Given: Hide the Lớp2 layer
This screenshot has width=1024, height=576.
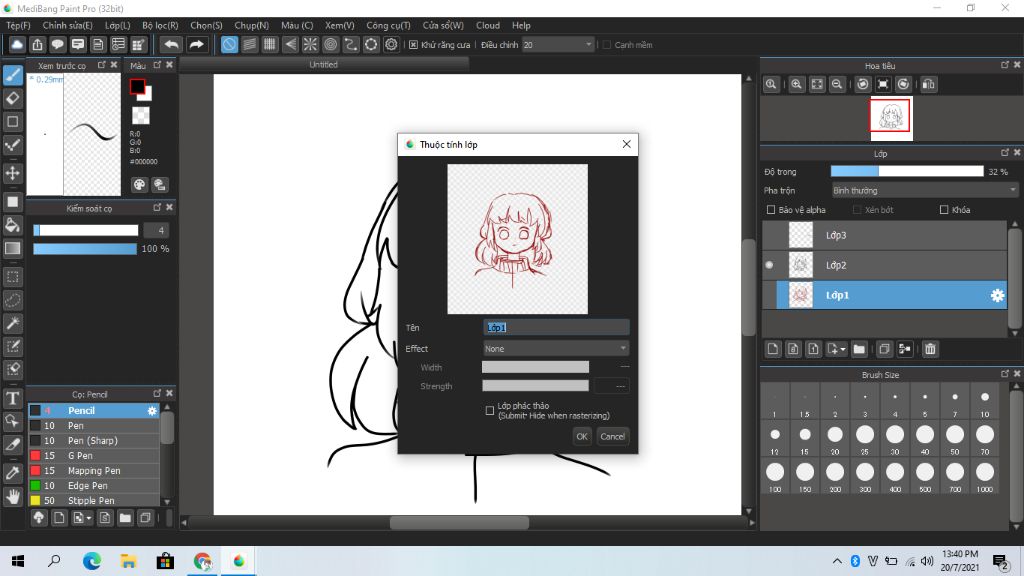Looking at the screenshot, I should pyautogui.click(x=769, y=265).
